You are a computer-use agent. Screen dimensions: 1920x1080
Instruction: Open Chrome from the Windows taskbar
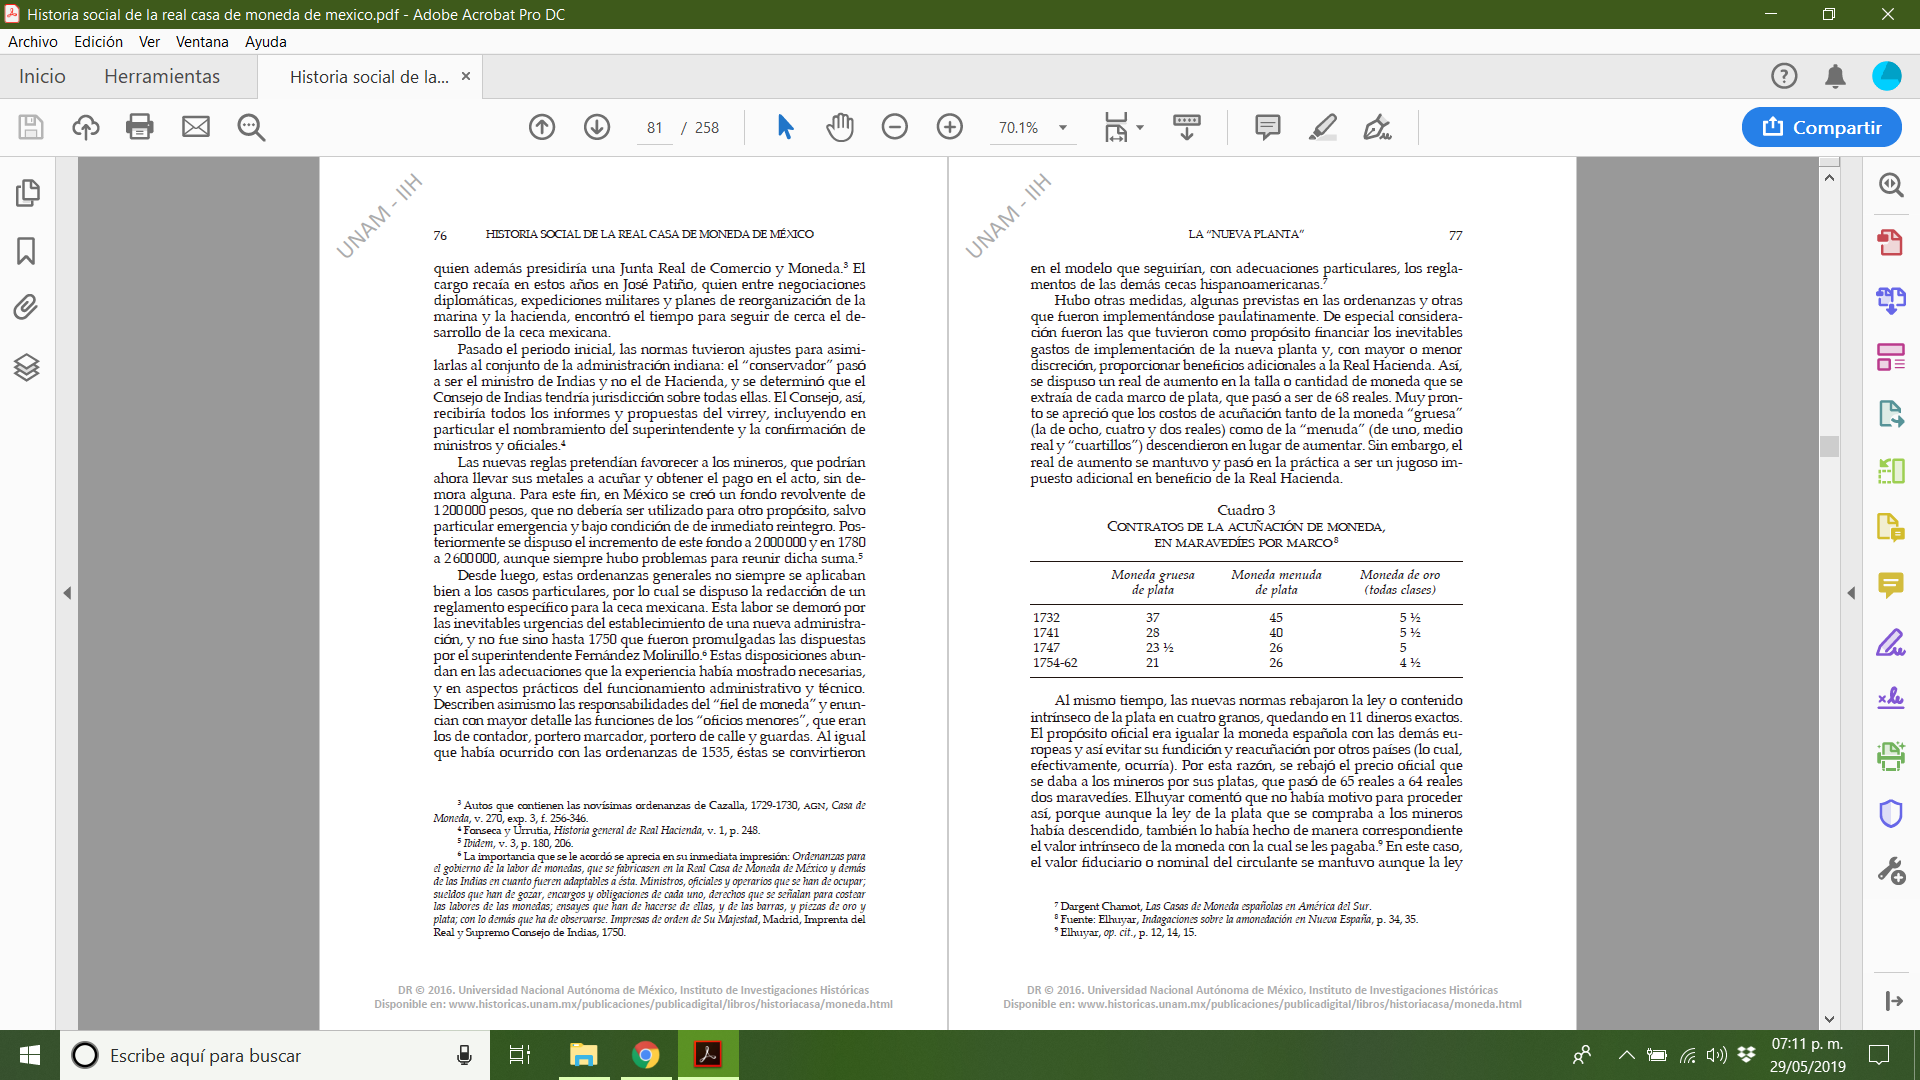coord(646,1055)
